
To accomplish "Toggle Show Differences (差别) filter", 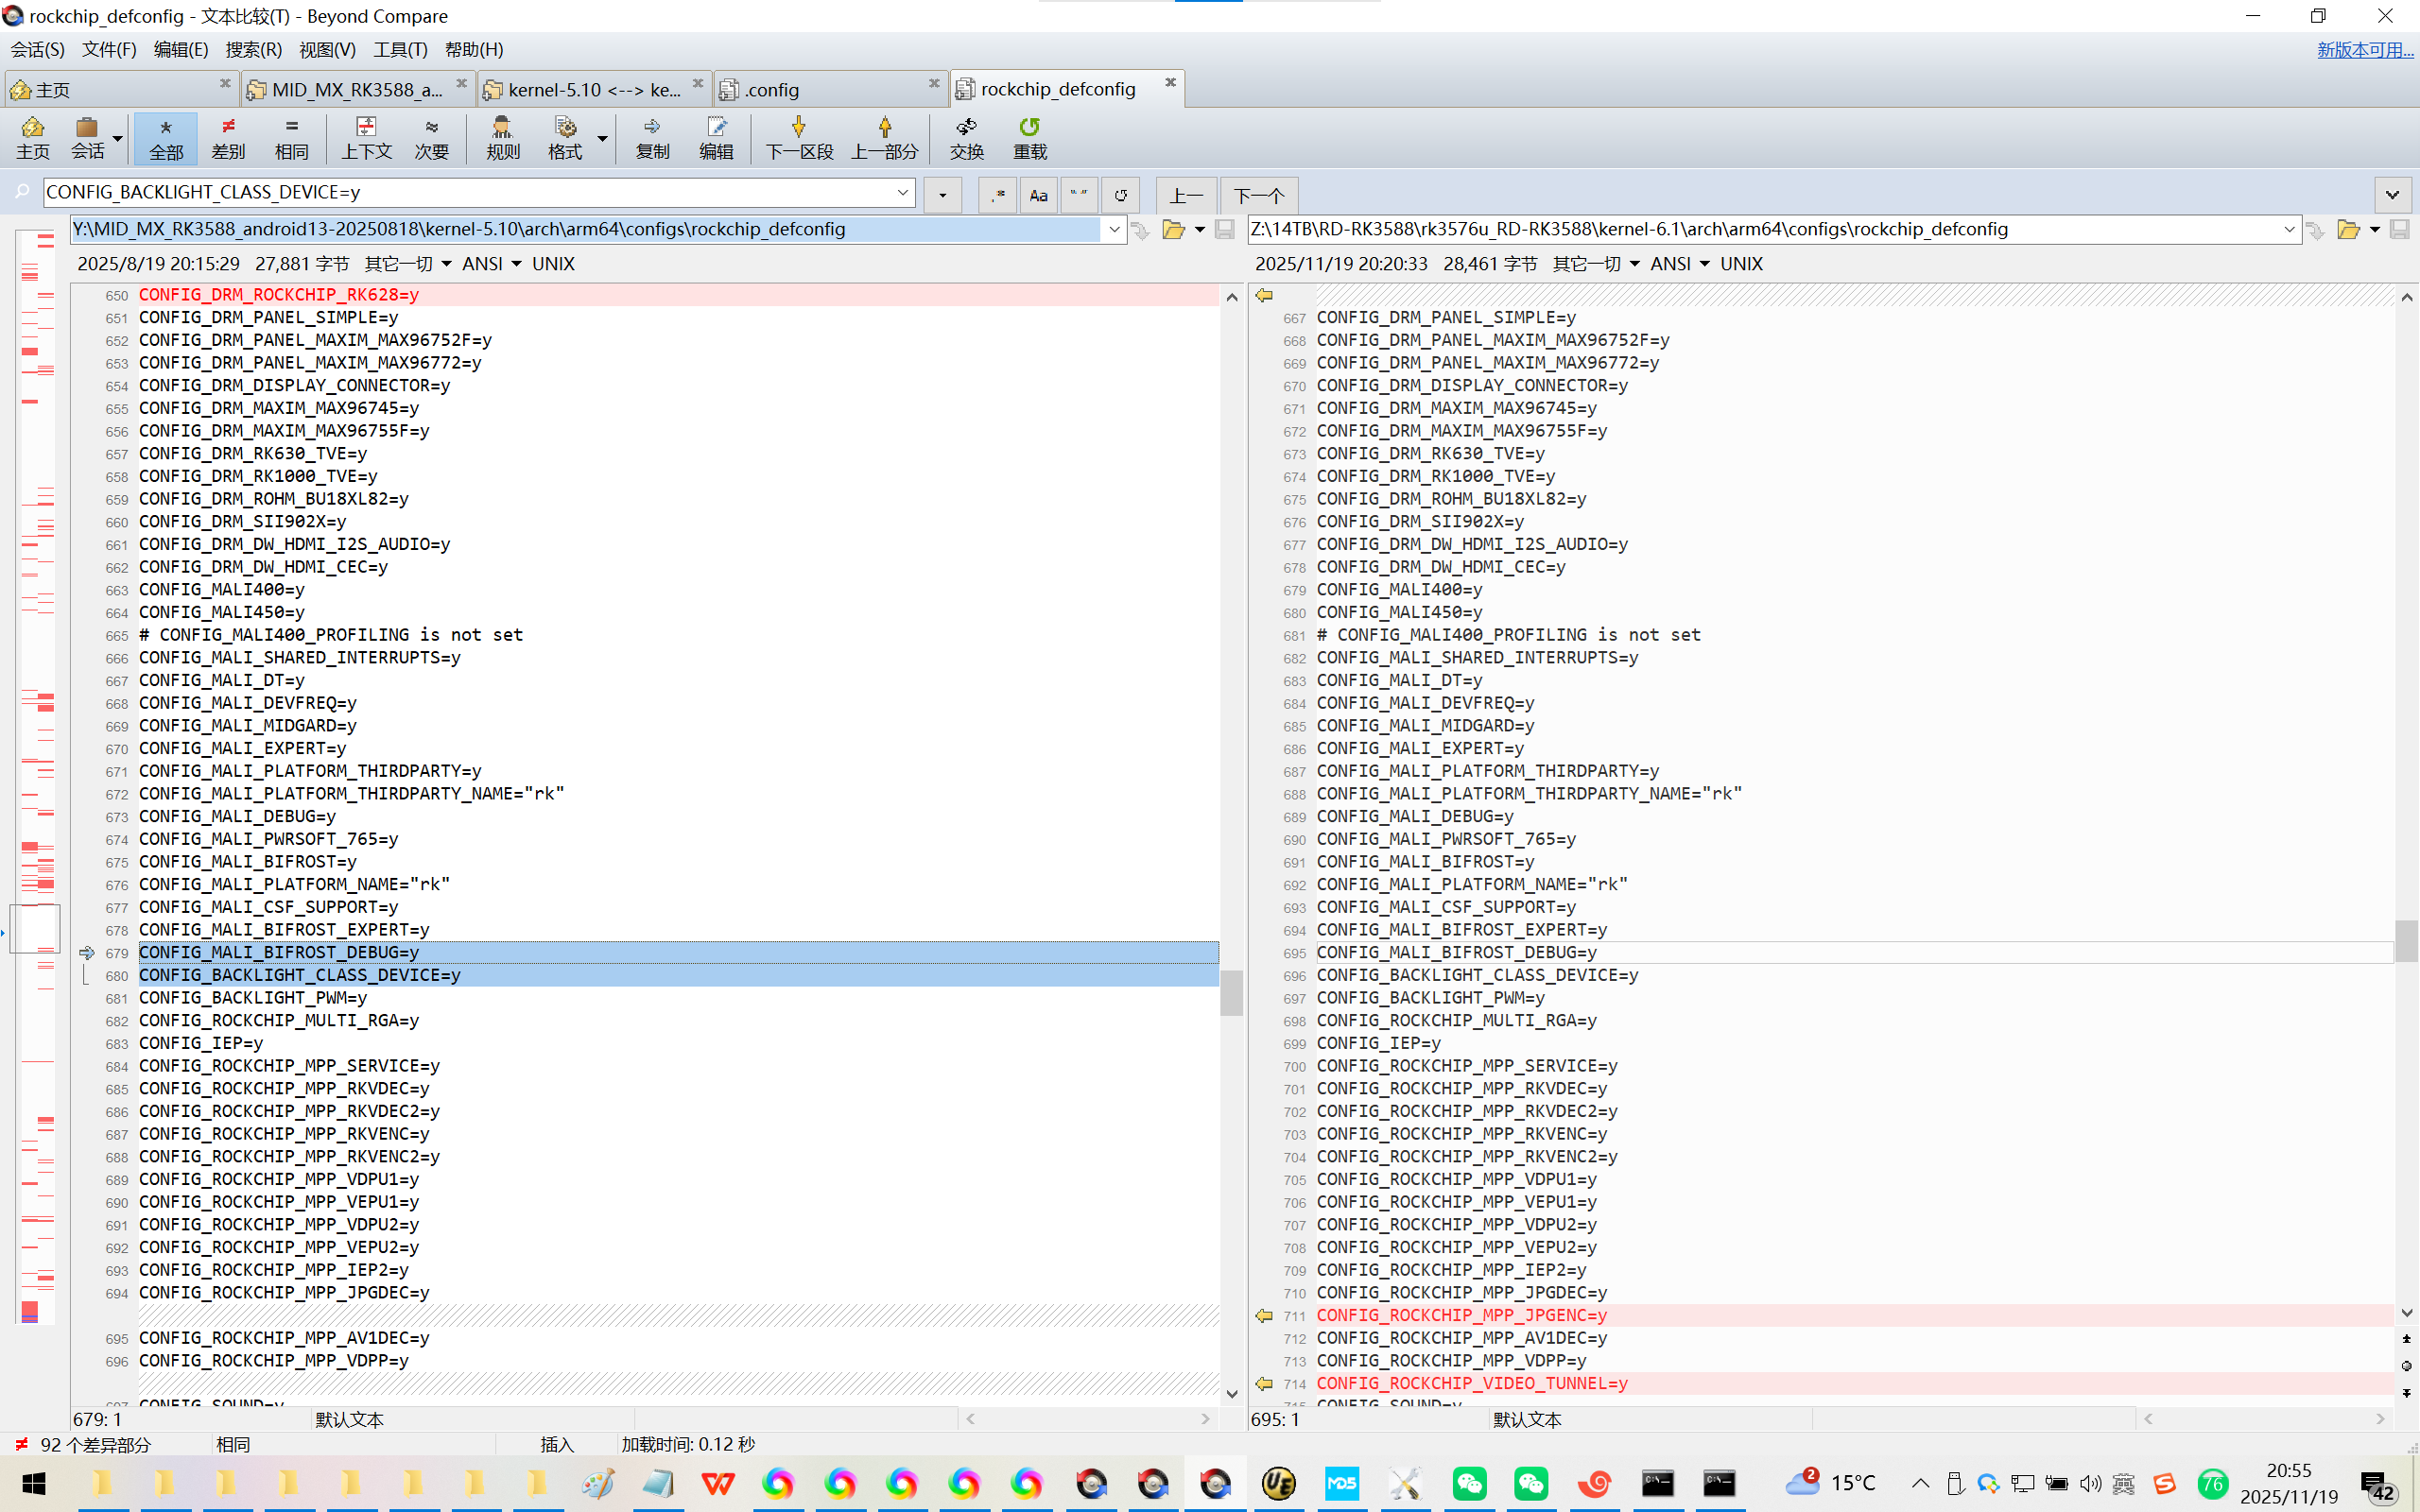I will coord(228,137).
